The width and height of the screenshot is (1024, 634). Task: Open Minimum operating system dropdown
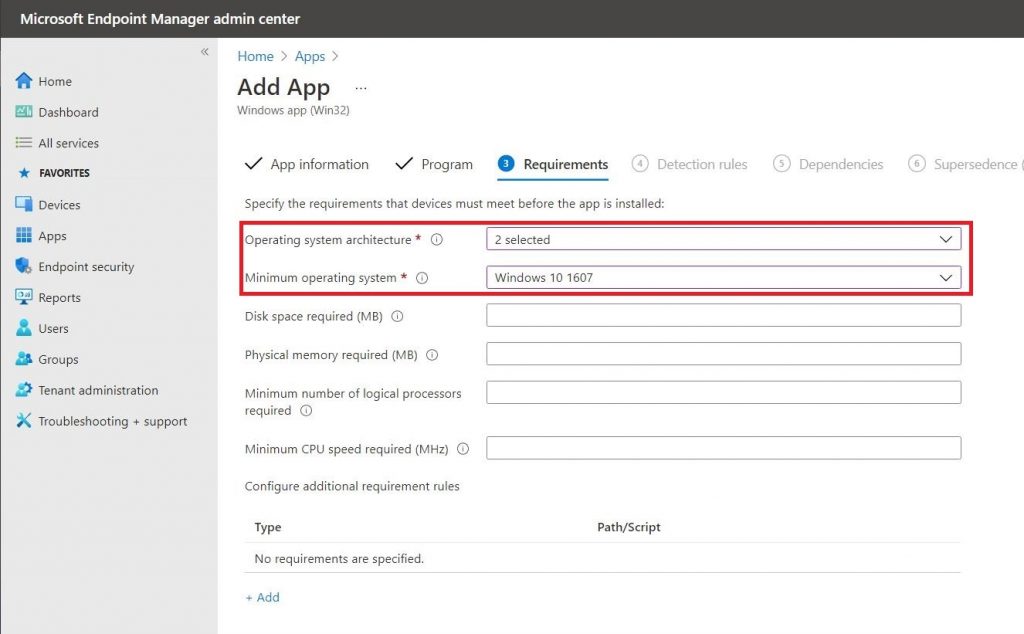724,277
